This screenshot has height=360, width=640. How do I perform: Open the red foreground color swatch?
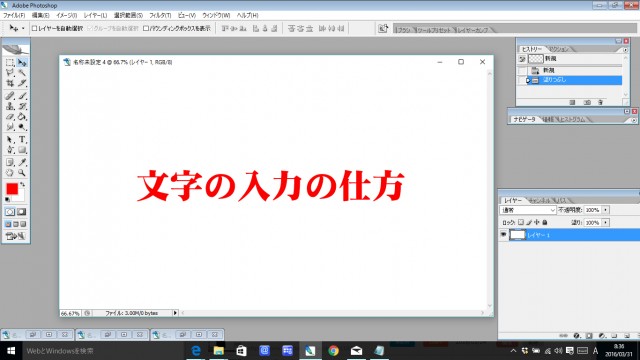[x=11, y=188]
